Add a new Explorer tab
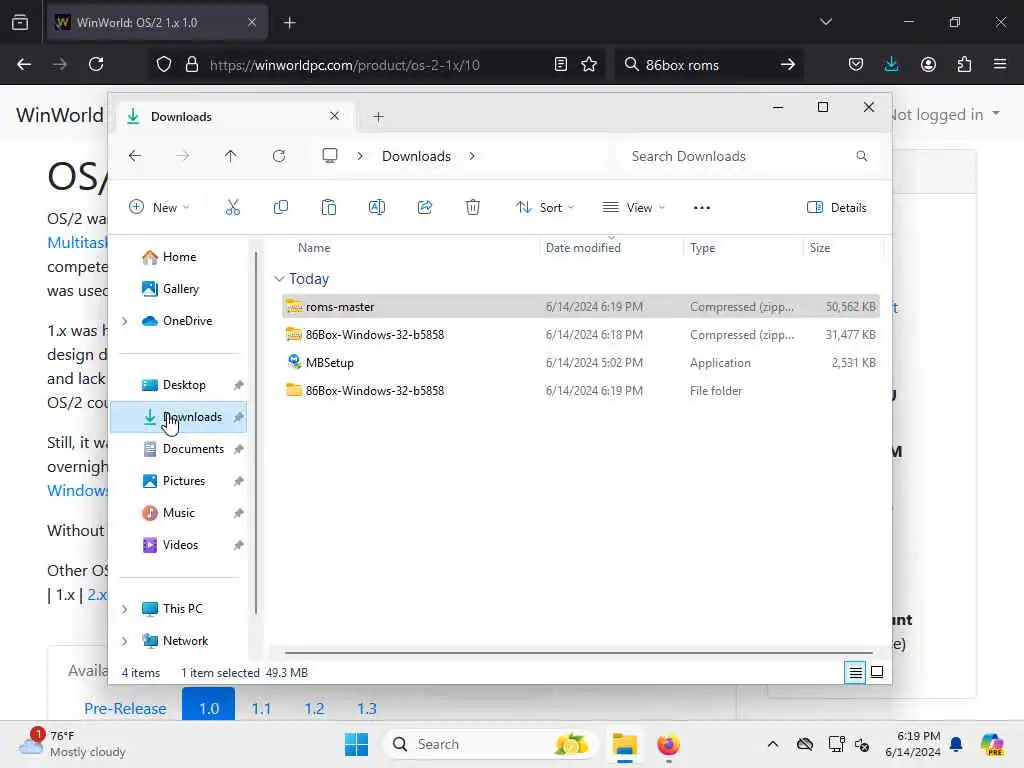This screenshot has height=768, width=1024. tap(378, 117)
